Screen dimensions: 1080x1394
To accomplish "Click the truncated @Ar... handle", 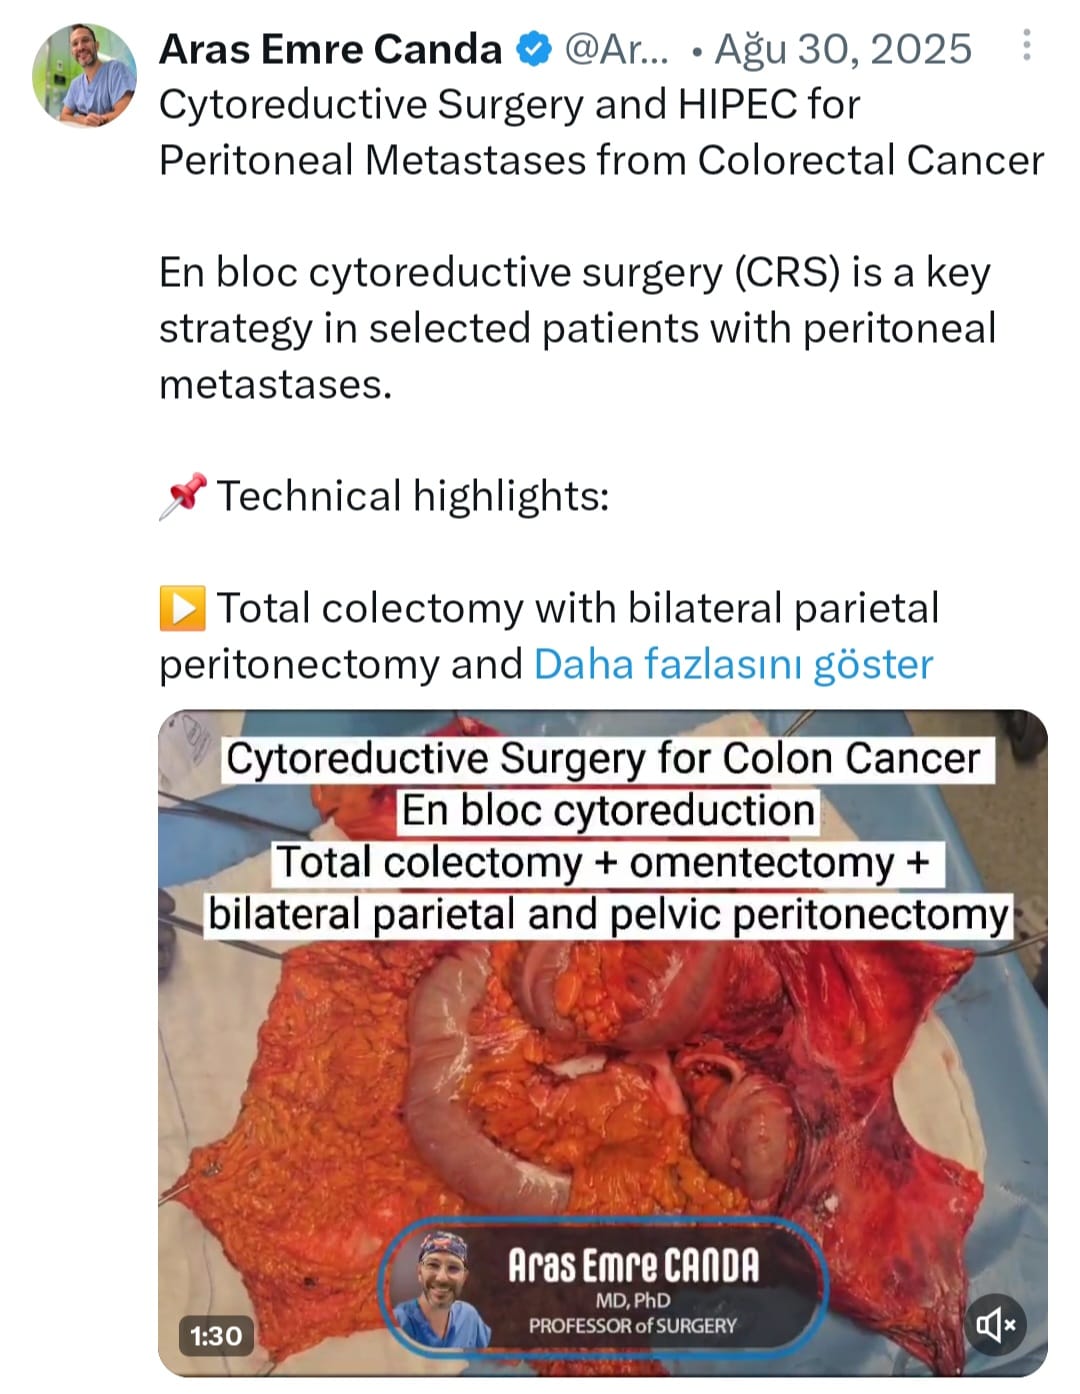I will point(616,49).
